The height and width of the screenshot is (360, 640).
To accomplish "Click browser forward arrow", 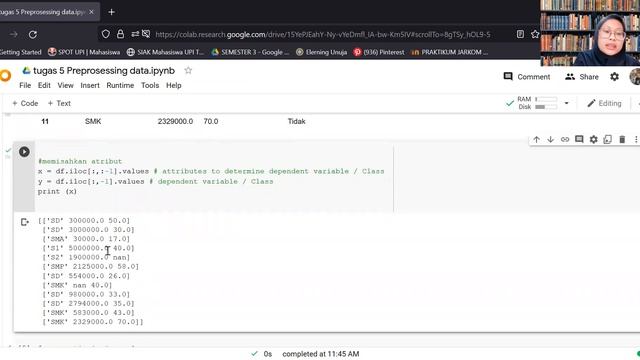I will coord(13,35).
